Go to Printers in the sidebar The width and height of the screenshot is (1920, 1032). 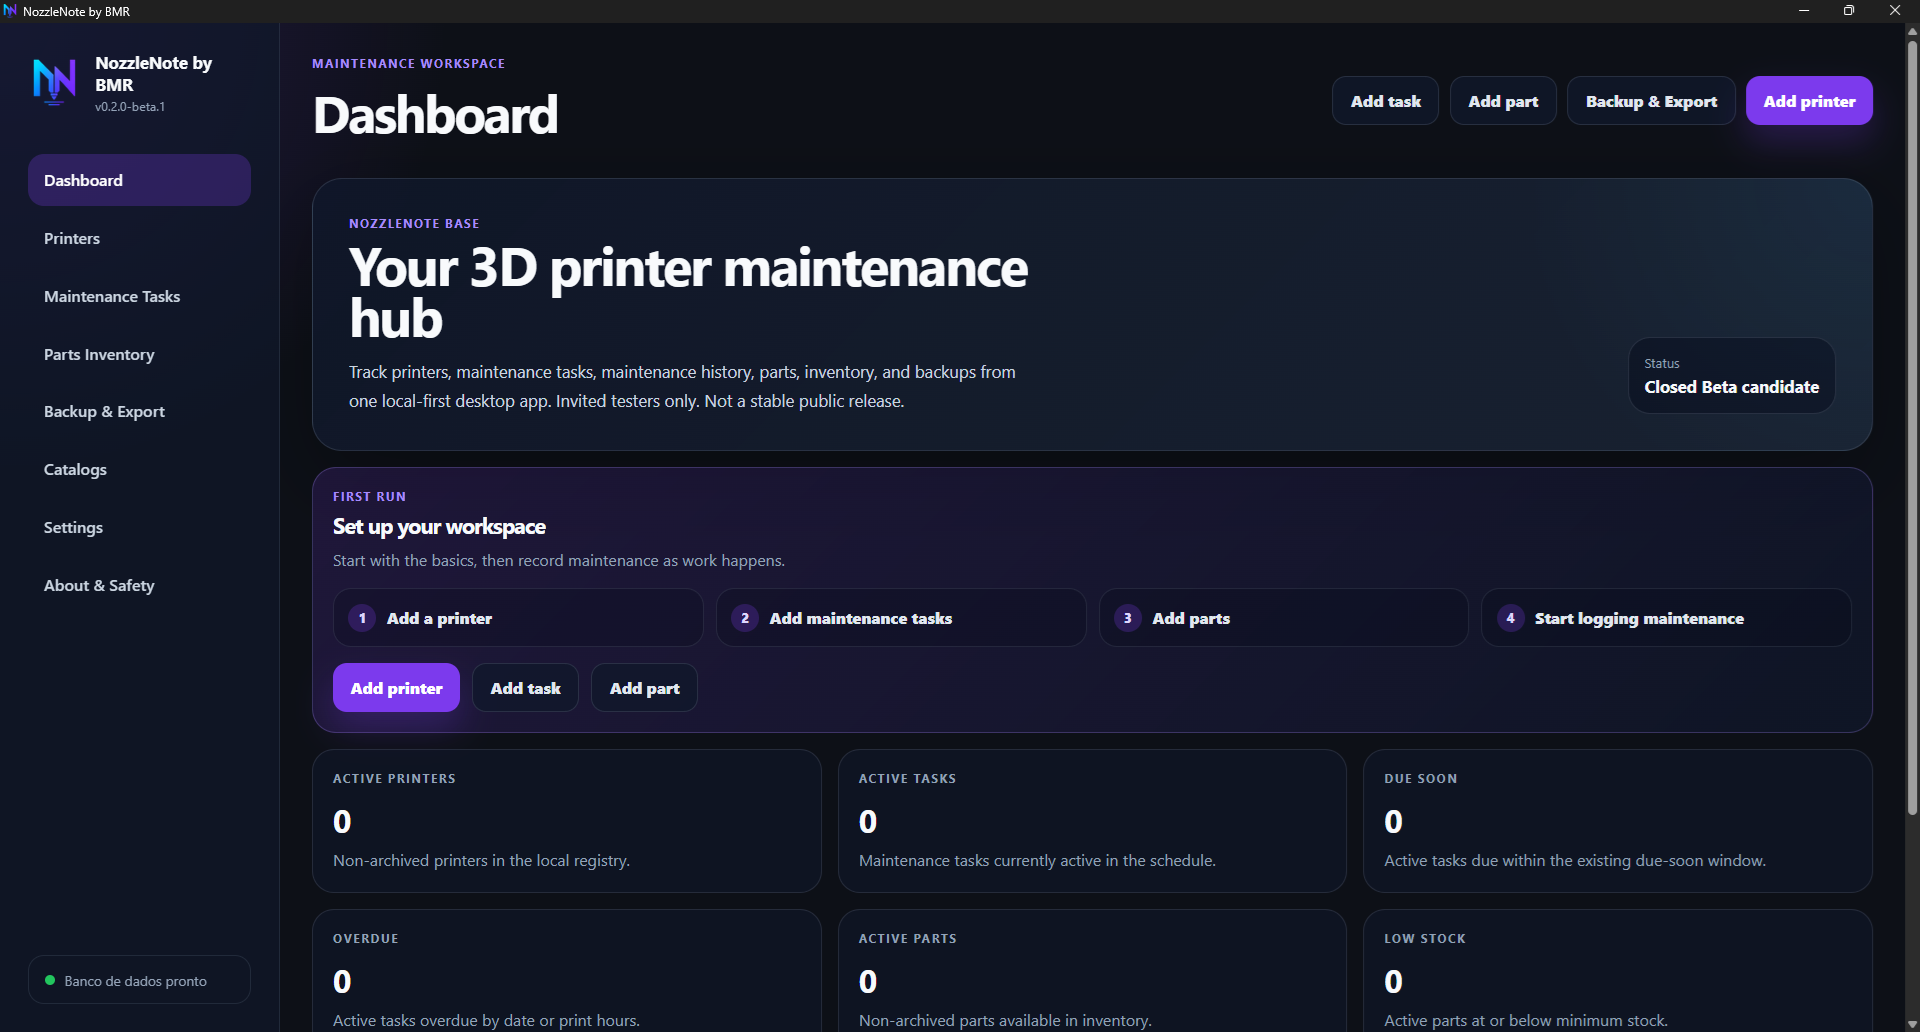139,238
